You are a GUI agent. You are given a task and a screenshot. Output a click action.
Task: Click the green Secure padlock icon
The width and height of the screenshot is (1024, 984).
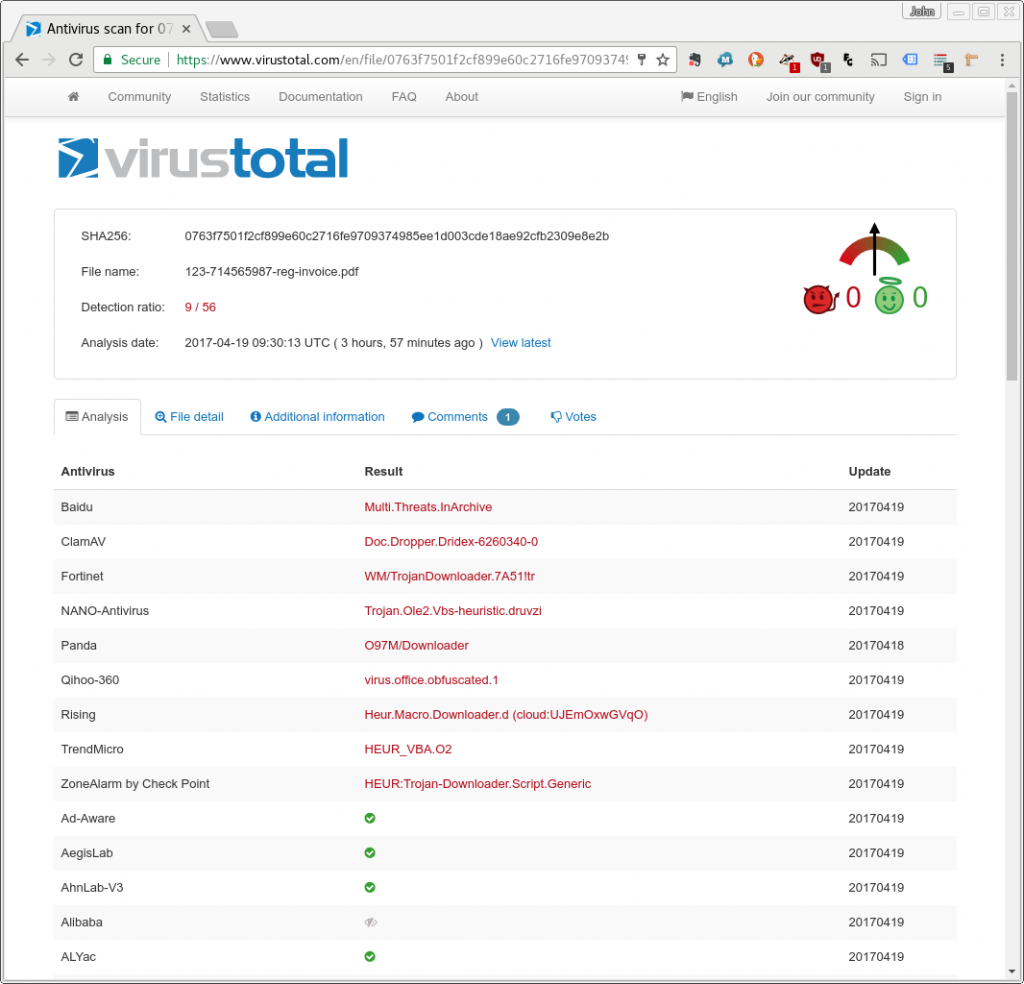click(x=108, y=60)
